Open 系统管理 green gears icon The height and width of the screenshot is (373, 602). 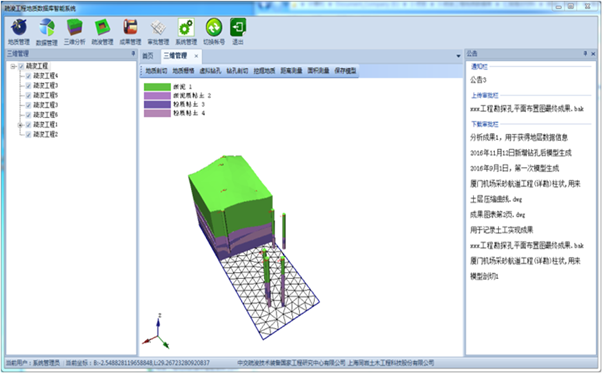[x=186, y=28]
